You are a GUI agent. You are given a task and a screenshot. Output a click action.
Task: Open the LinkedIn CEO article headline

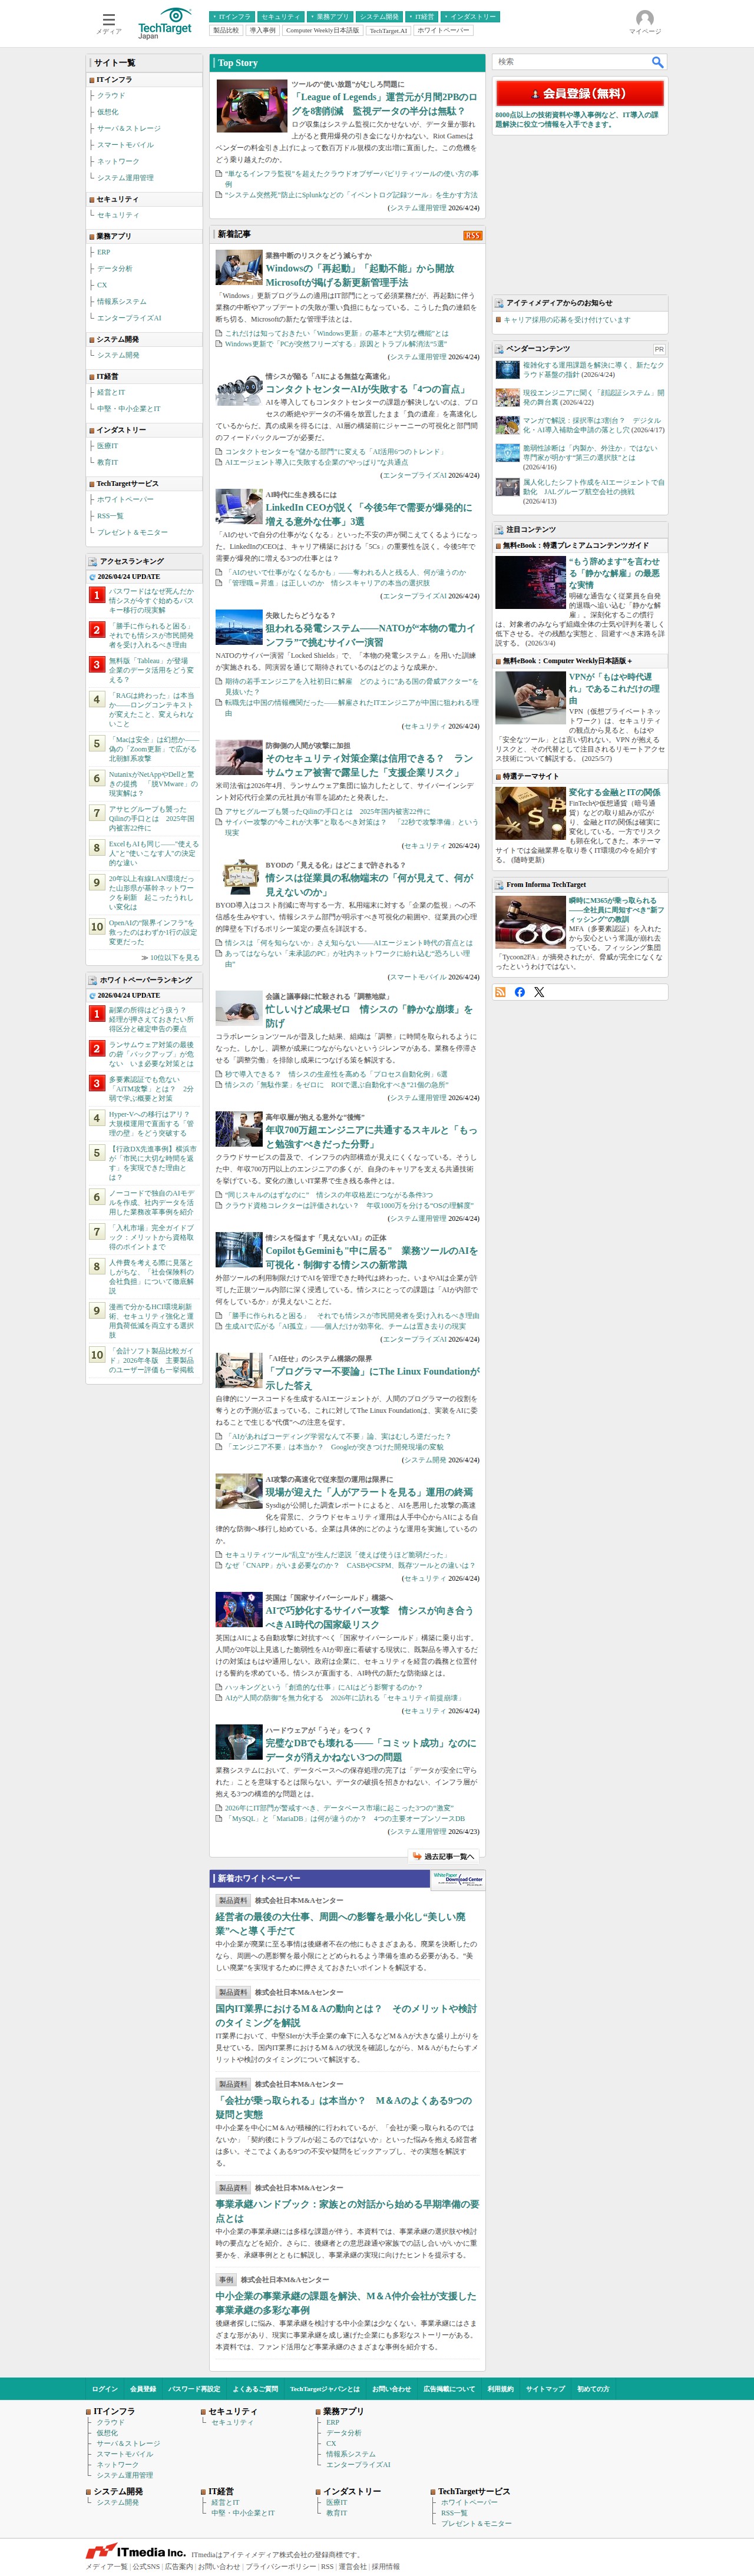pos(368,514)
